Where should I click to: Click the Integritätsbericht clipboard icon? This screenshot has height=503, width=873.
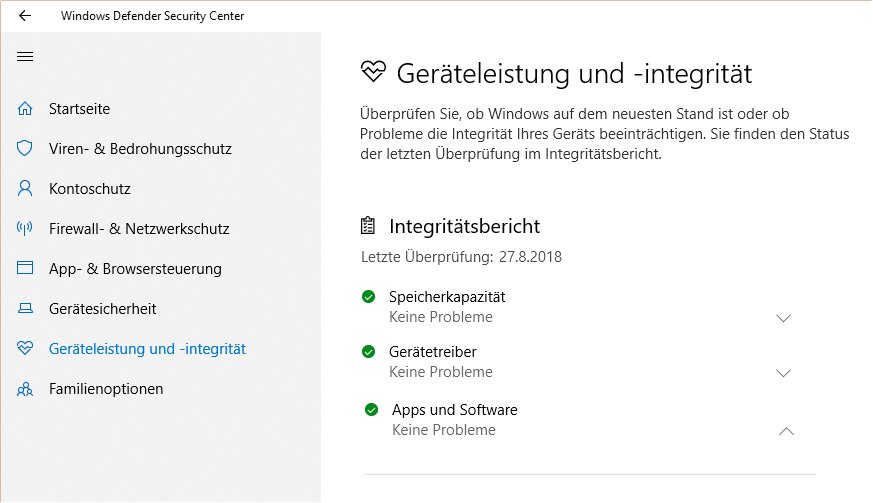click(x=368, y=226)
